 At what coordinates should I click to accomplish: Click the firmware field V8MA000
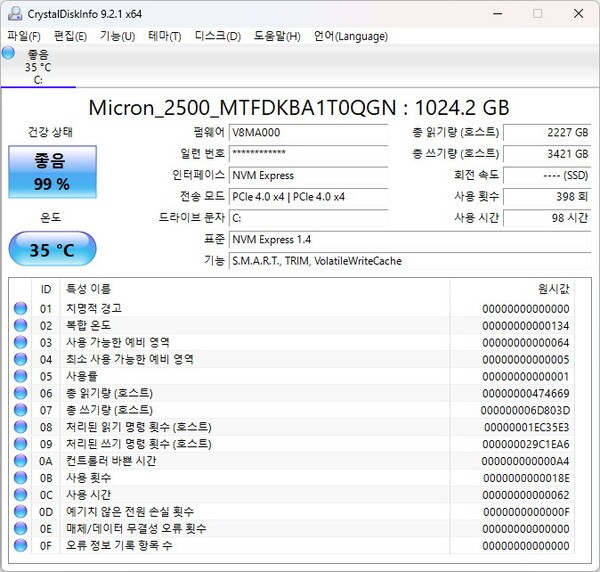[x=308, y=132]
